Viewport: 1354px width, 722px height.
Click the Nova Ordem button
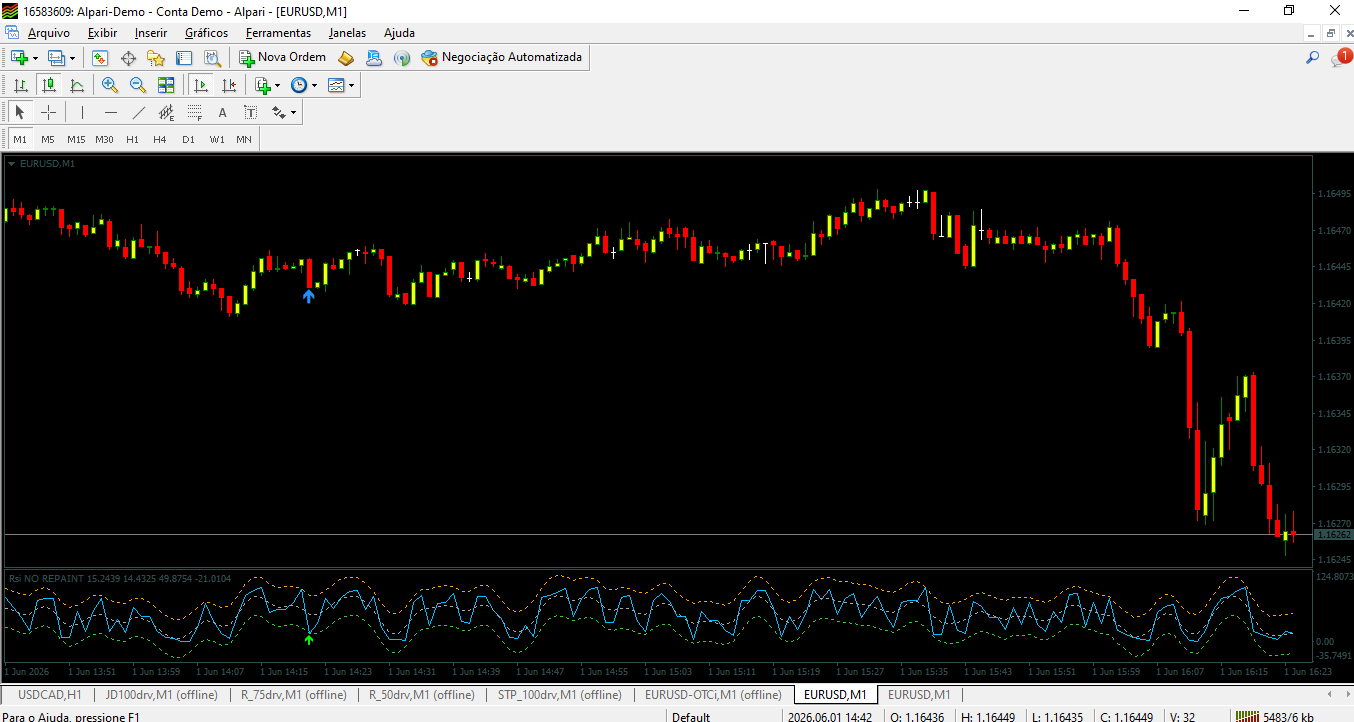click(x=282, y=58)
